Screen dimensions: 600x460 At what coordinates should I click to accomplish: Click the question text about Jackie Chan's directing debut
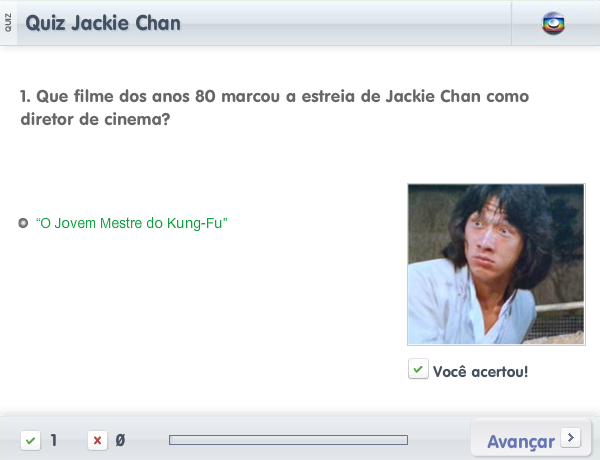(275, 108)
